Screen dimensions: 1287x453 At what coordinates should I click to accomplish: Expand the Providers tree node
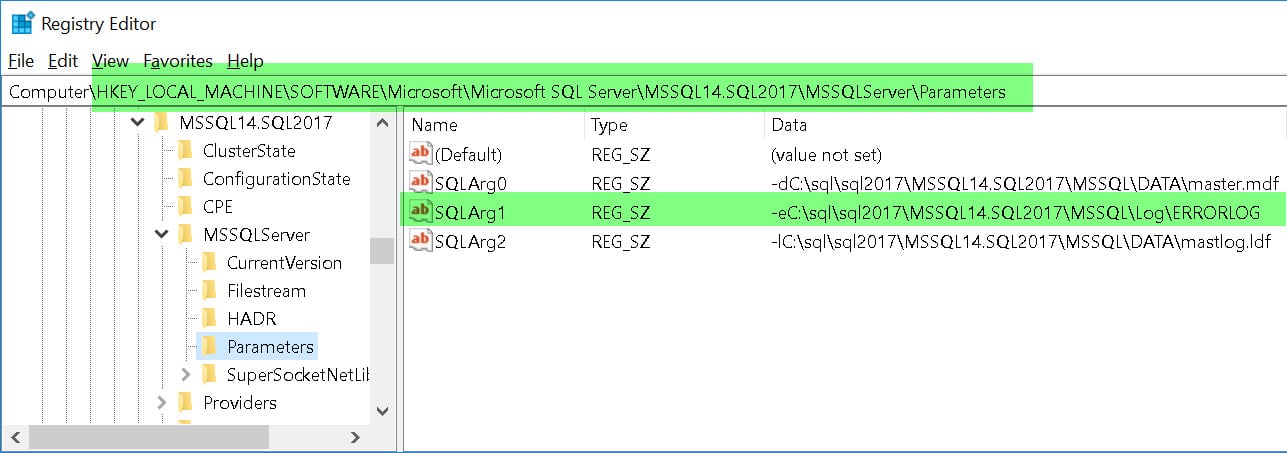(x=161, y=403)
